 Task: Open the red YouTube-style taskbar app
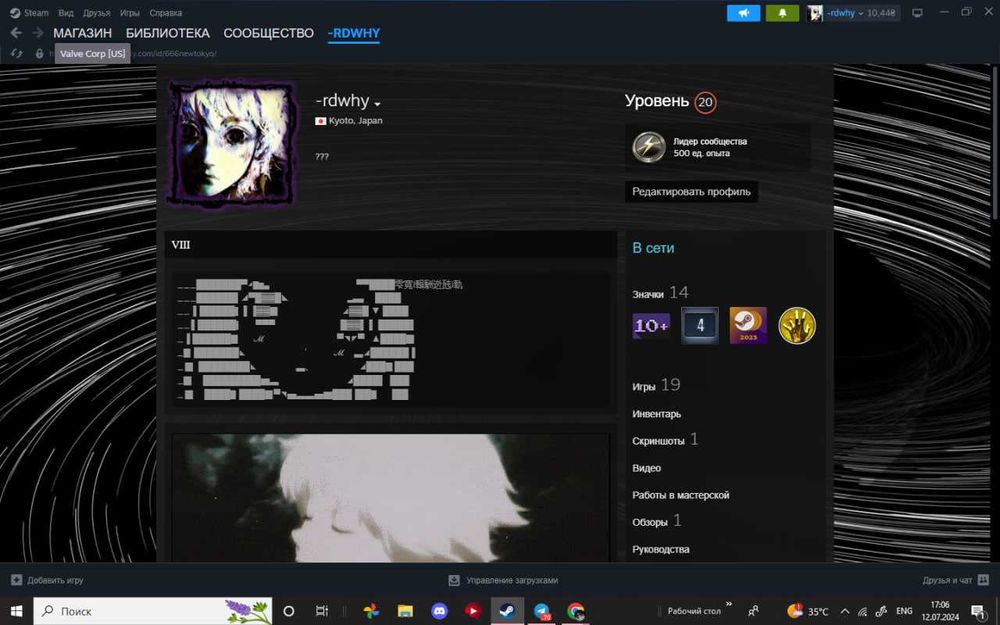(x=473, y=611)
